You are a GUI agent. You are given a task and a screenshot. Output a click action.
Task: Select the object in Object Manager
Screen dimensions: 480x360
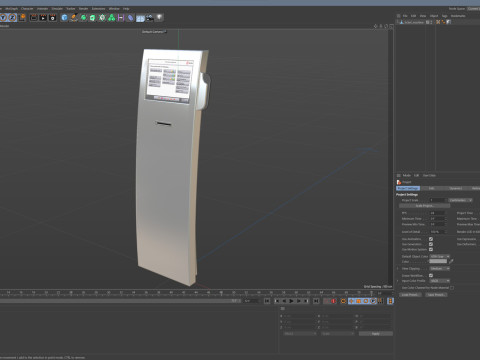click(414, 22)
